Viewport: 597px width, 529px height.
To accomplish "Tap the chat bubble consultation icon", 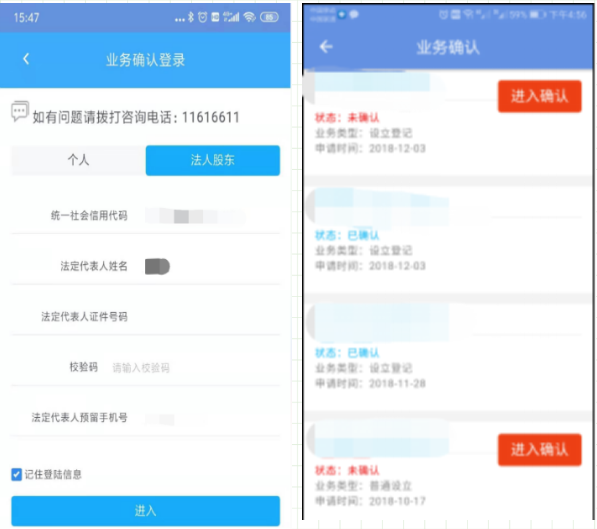I will click(20, 112).
